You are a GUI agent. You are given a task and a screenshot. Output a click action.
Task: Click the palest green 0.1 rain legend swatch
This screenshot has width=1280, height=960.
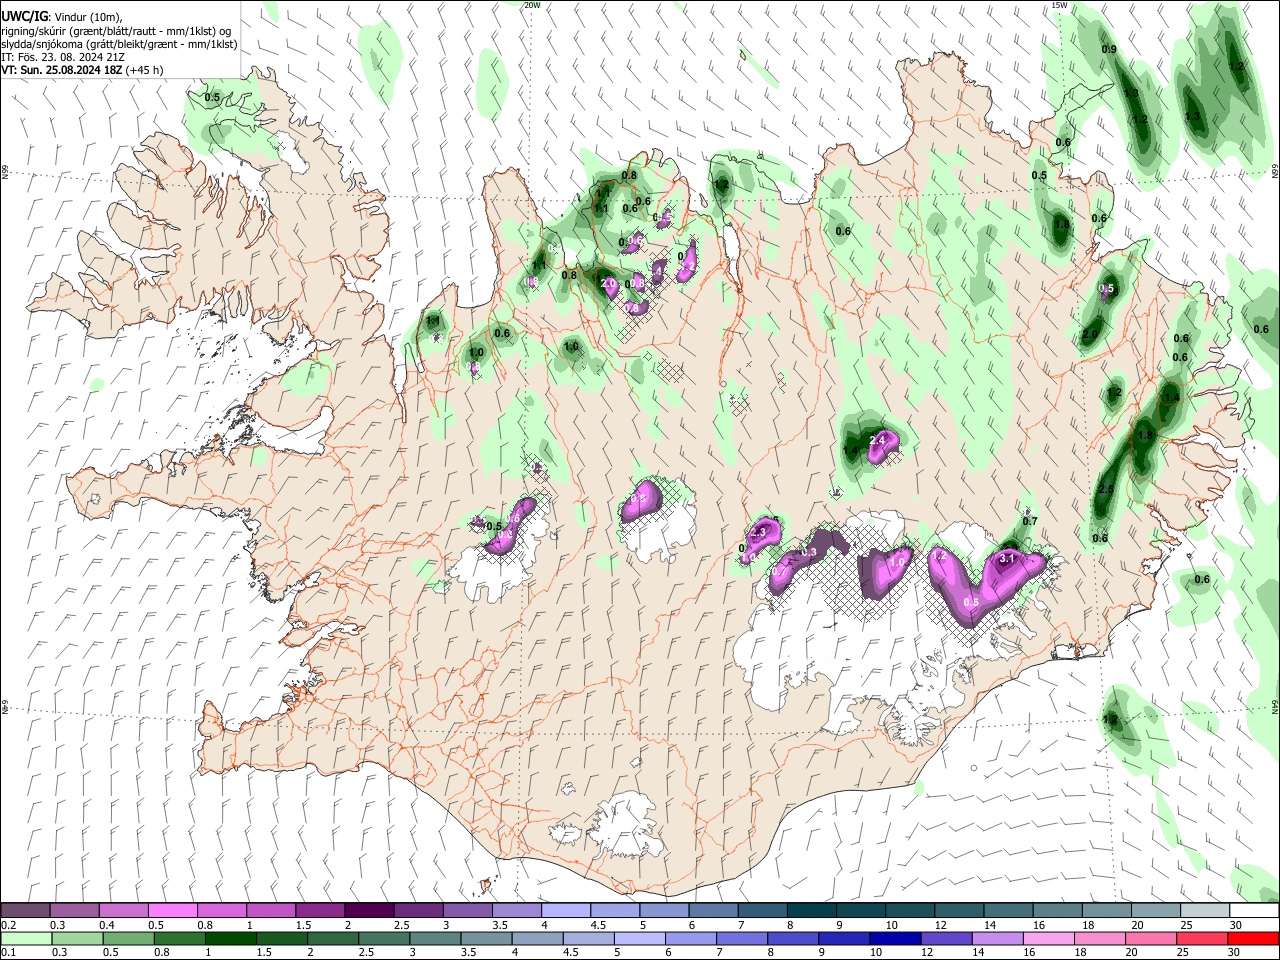click(25, 938)
